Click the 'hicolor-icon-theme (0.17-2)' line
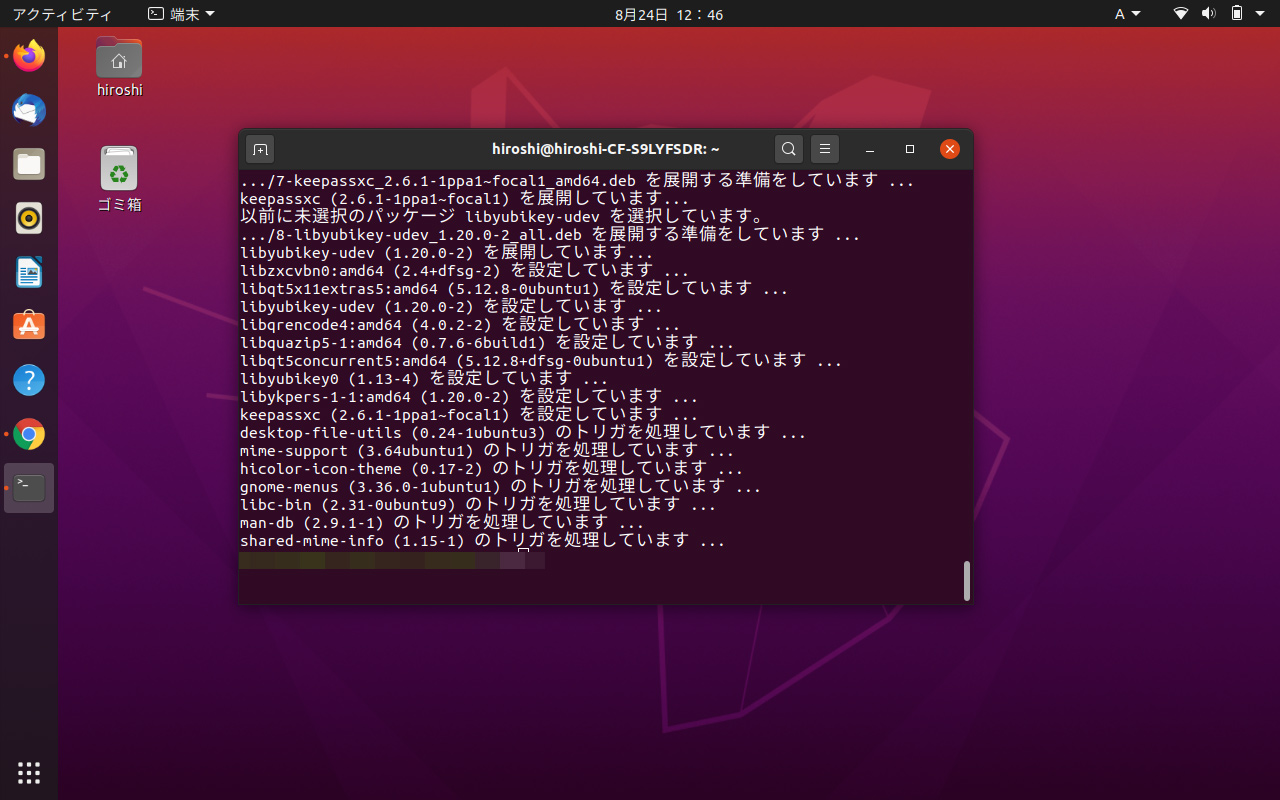Viewport: 1280px width, 800px height. coord(491,468)
